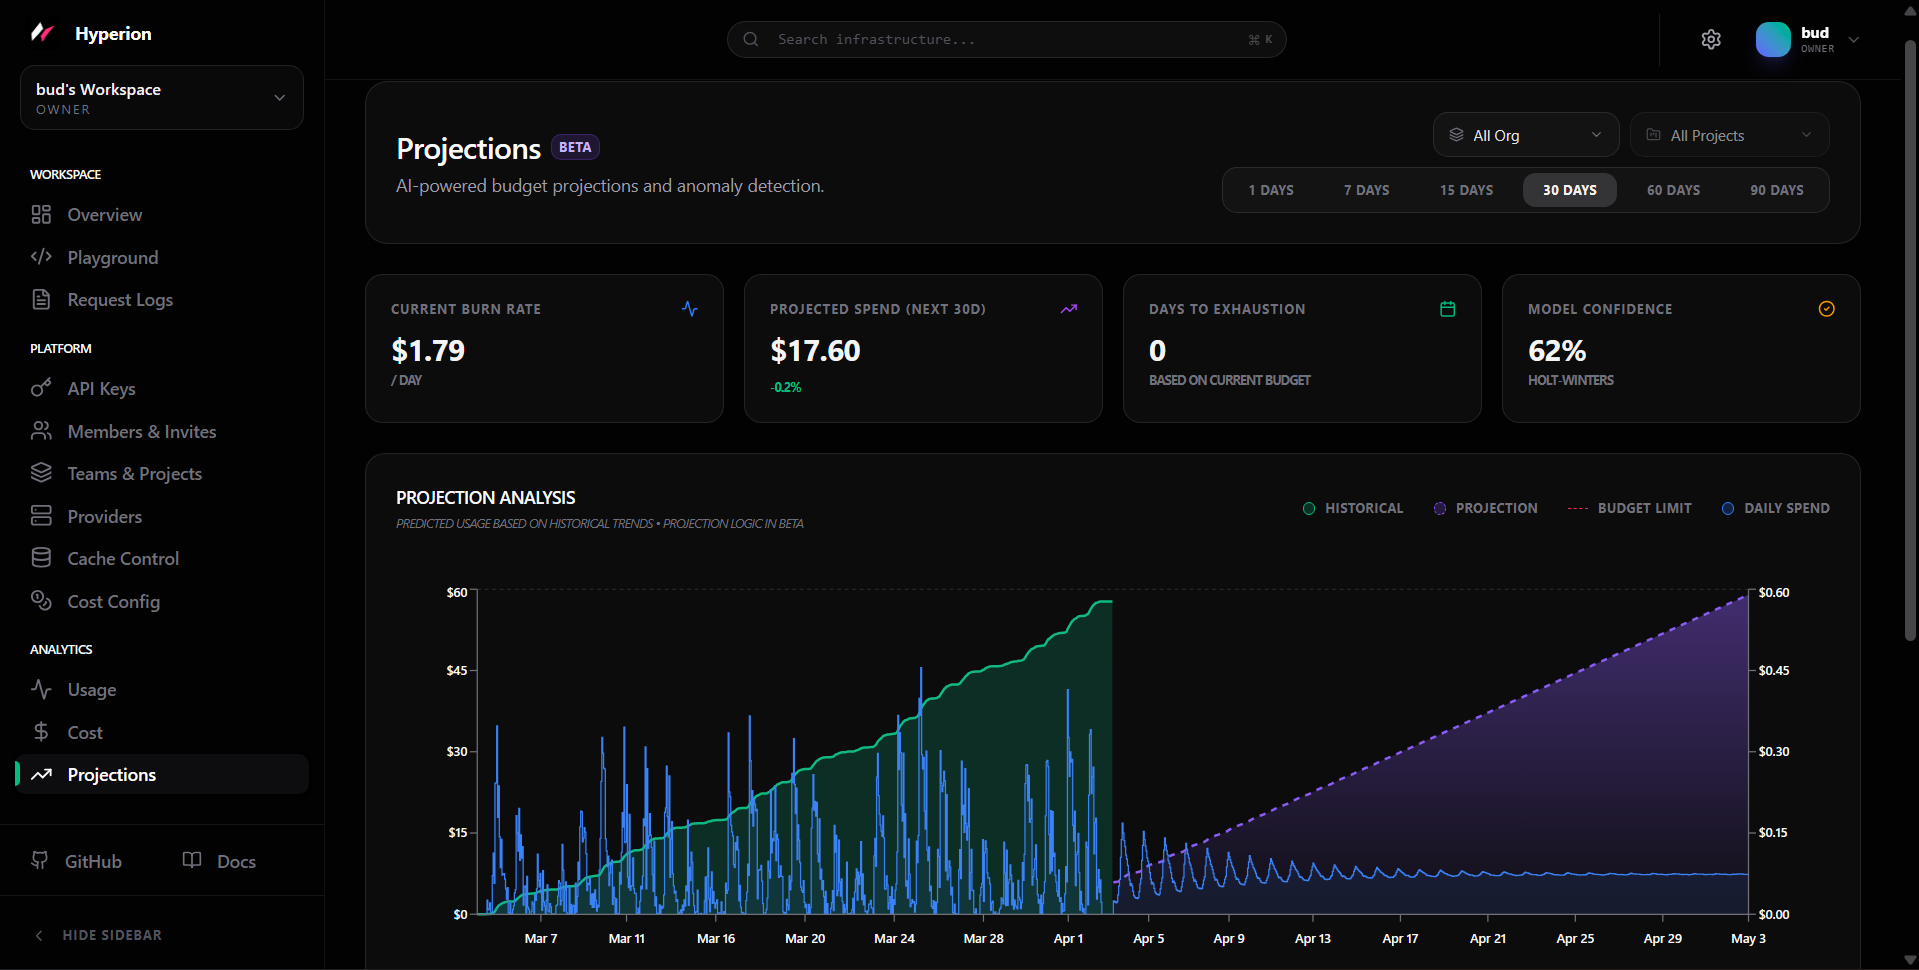This screenshot has width=1919, height=970.
Task: Open Request Logs page
Action: click(120, 300)
